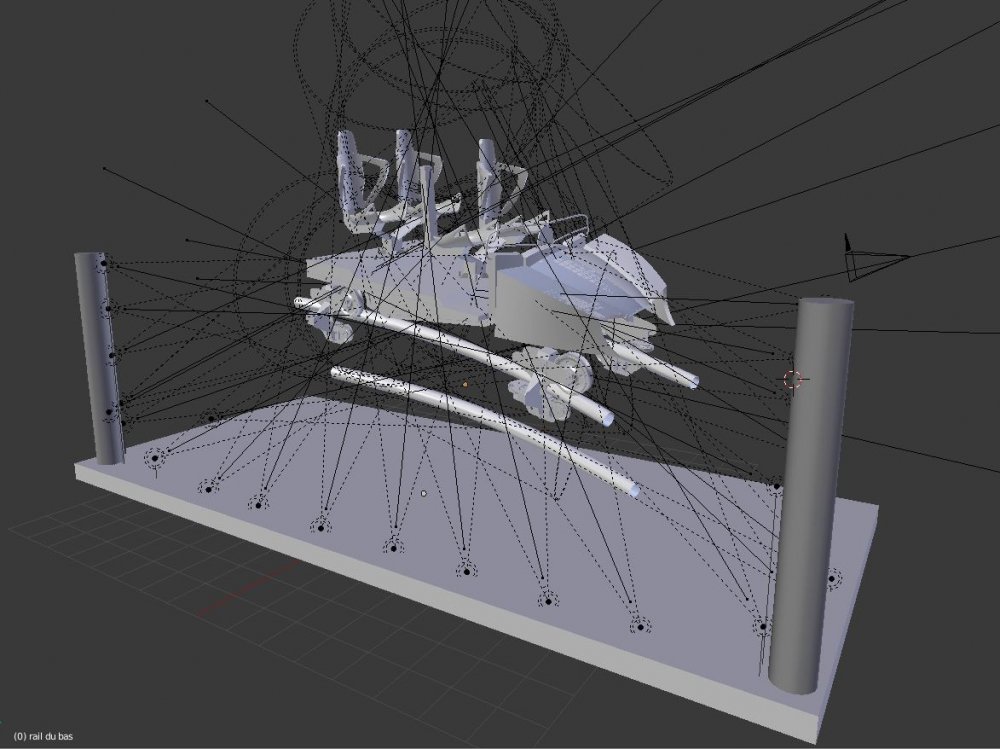
Task: Select the topmost lamp on left pillar
Action: [x=103, y=265]
